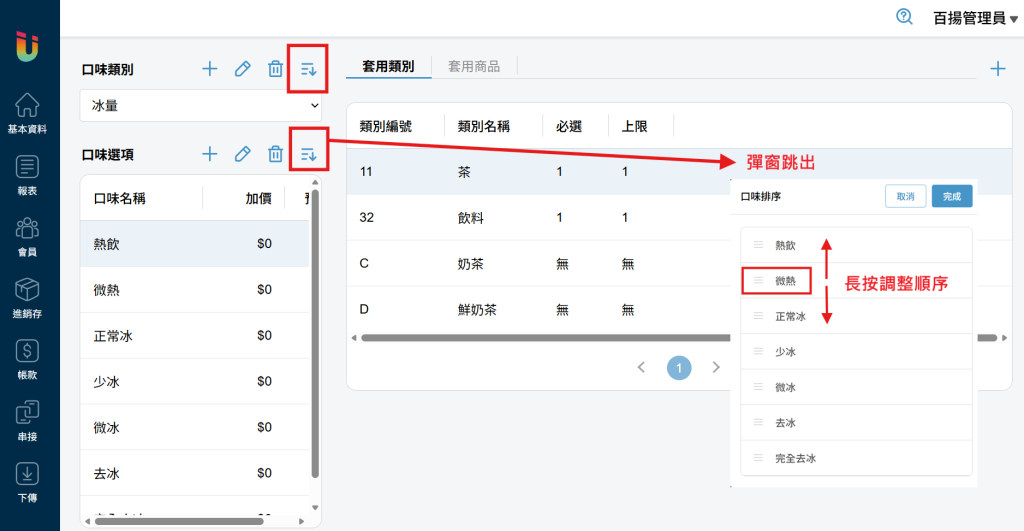Go to 進銷存 in the sidebar

pos(28,298)
